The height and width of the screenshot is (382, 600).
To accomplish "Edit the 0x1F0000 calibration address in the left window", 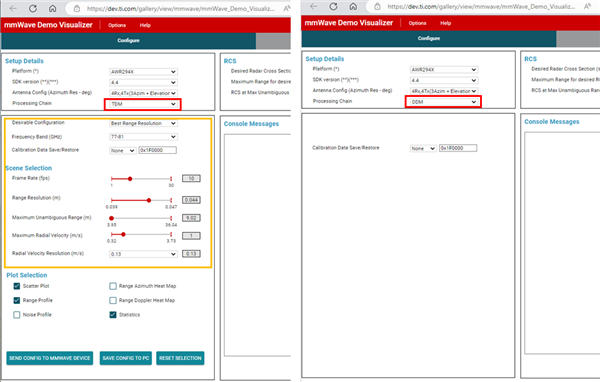I will pos(157,150).
